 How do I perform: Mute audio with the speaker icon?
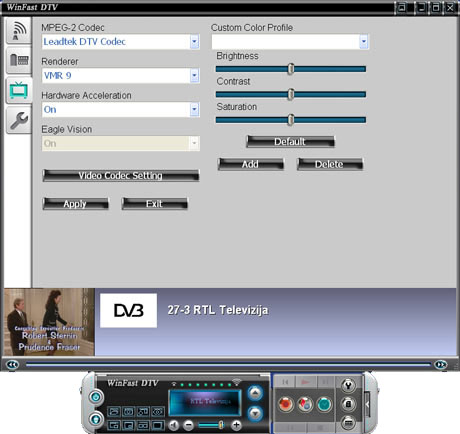pyautogui.click(x=174, y=425)
